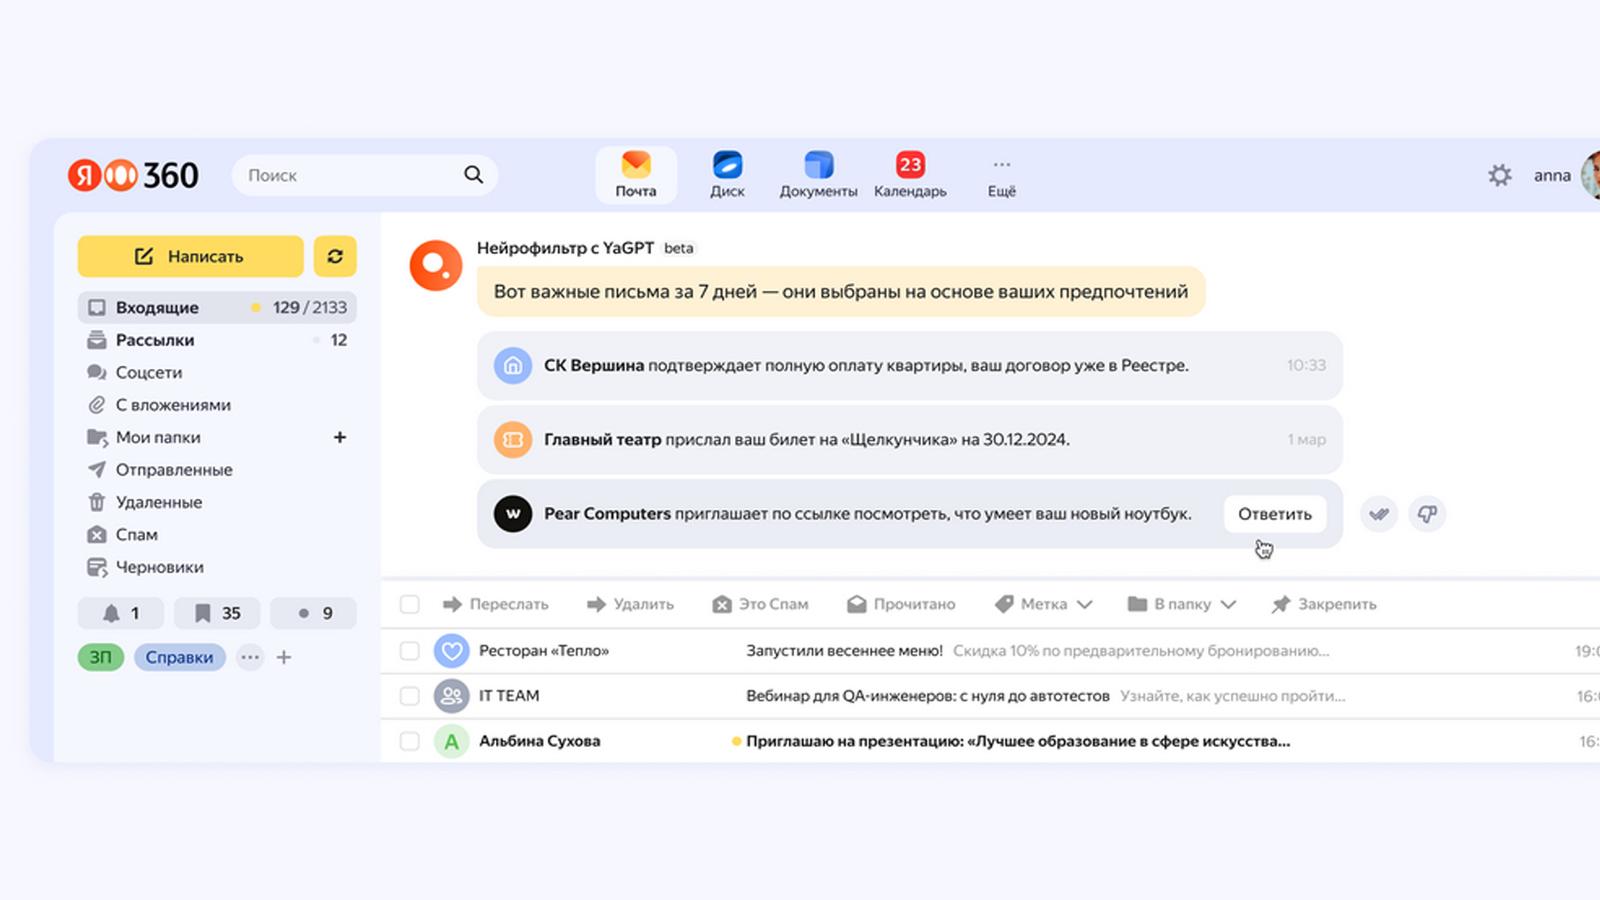The image size is (1600, 900).
Task: Expand the В папку dropdown
Action: [1182, 604]
